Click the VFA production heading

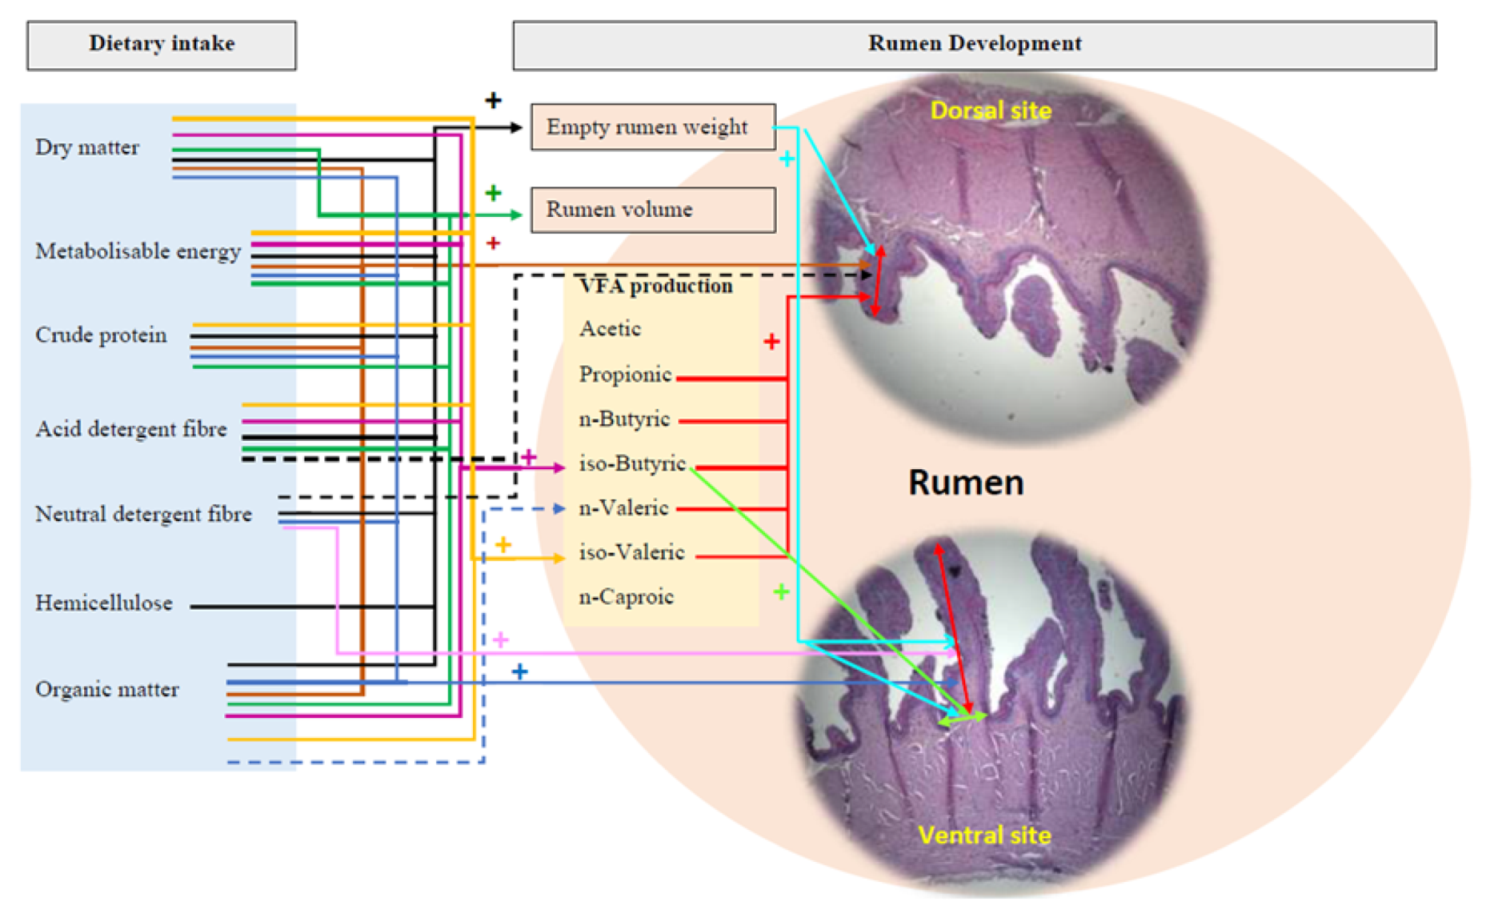click(x=656, y=286)
